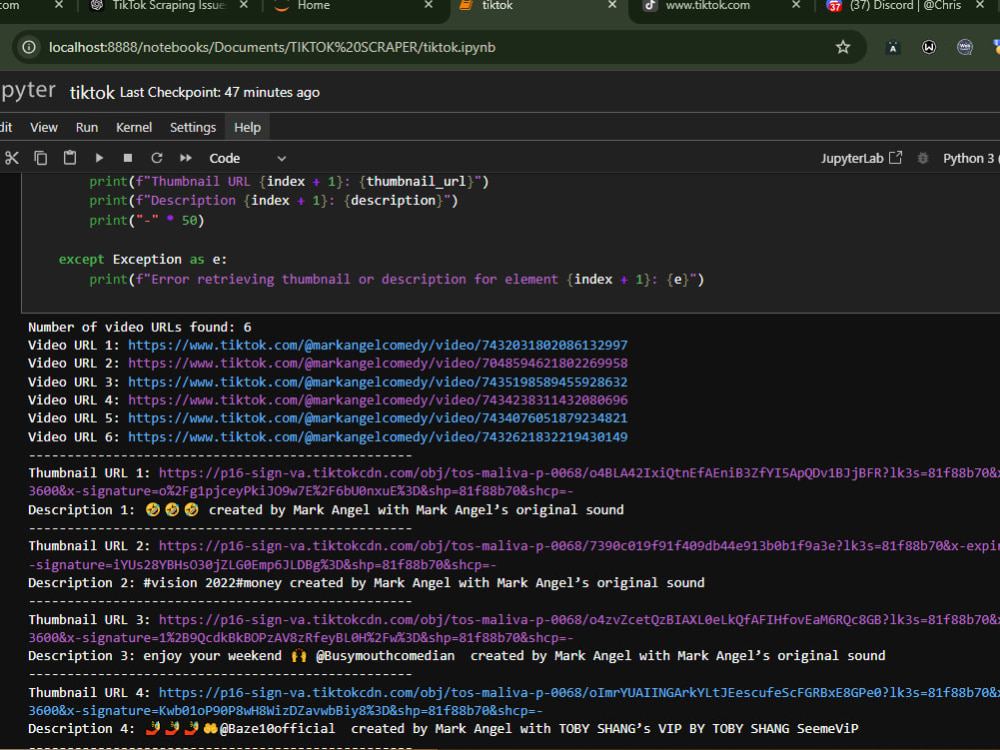View site information icon in address bar
The image size is (1000, 750).
click(29, 47)
